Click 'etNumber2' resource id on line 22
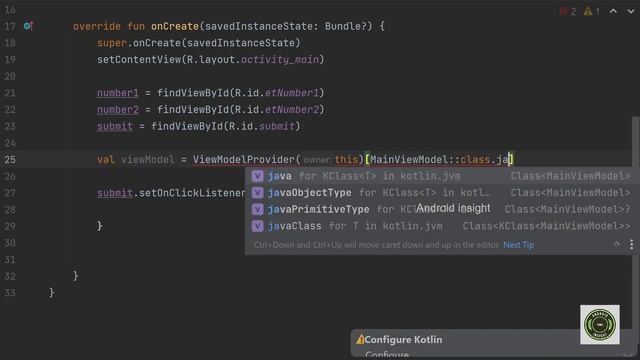 click(x=291, y=110)
